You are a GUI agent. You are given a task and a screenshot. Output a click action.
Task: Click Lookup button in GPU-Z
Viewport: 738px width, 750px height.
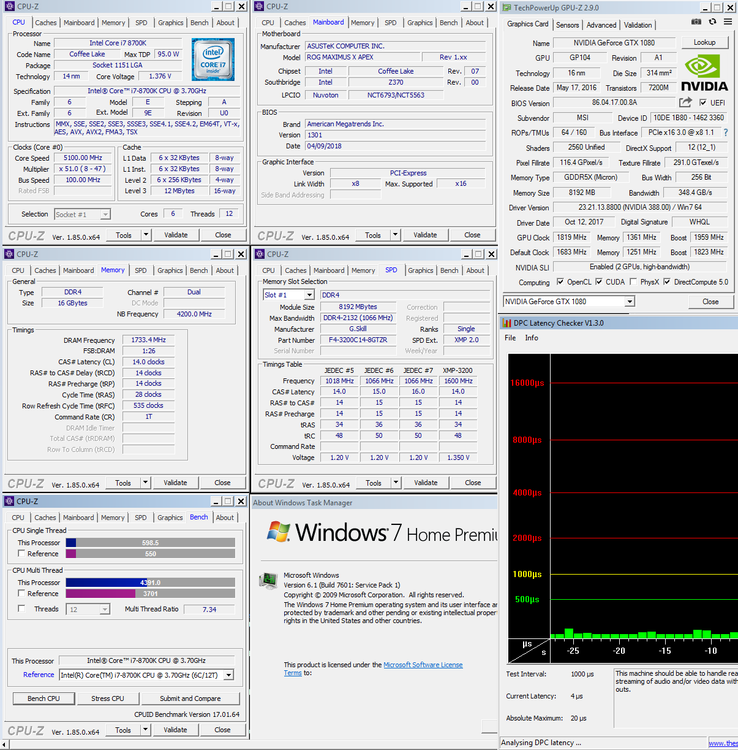pyautogui.click(x=705, y=43)
